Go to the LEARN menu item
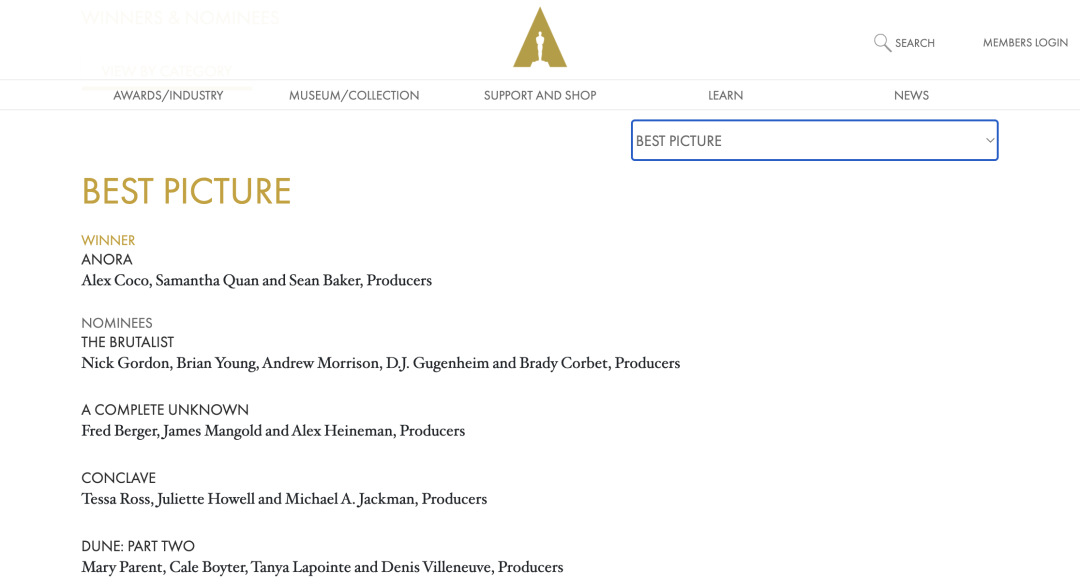 click(725, 96)
